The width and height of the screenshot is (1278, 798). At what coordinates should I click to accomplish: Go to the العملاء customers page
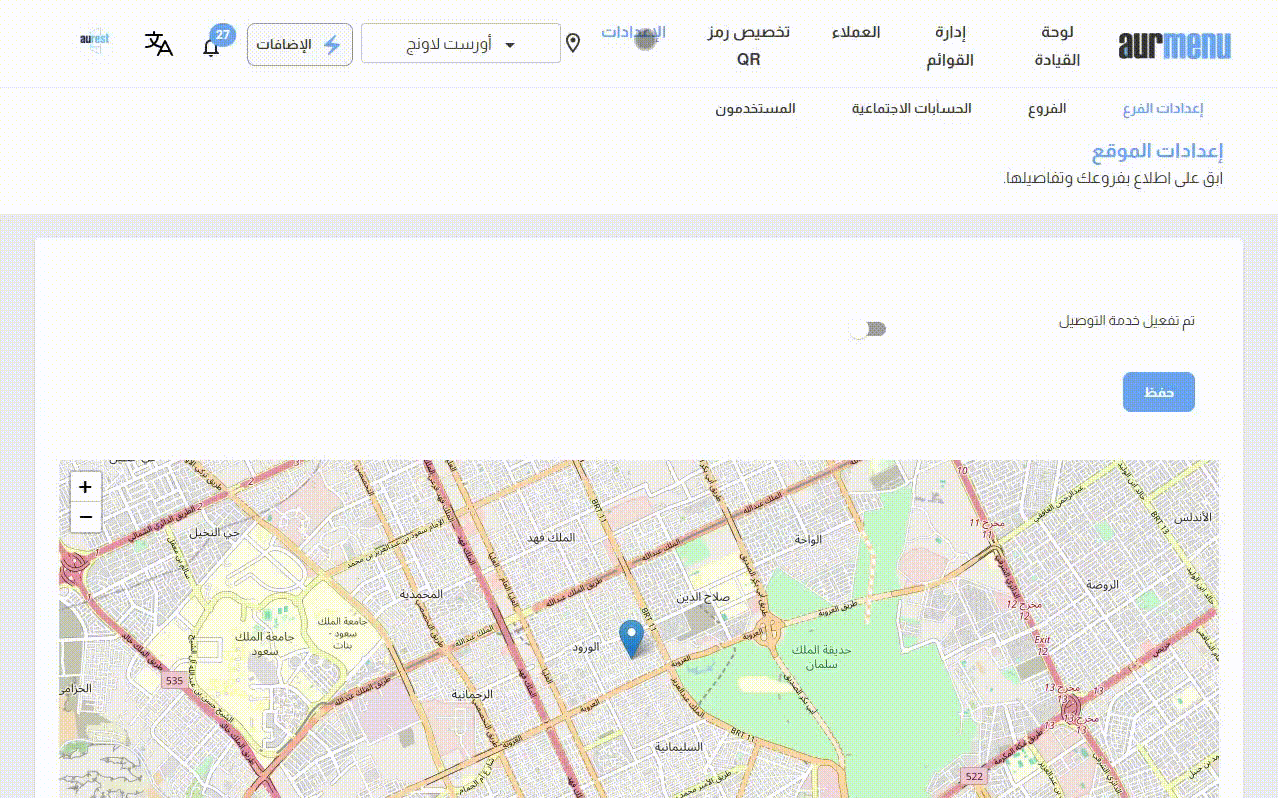(x=855, y=32)
